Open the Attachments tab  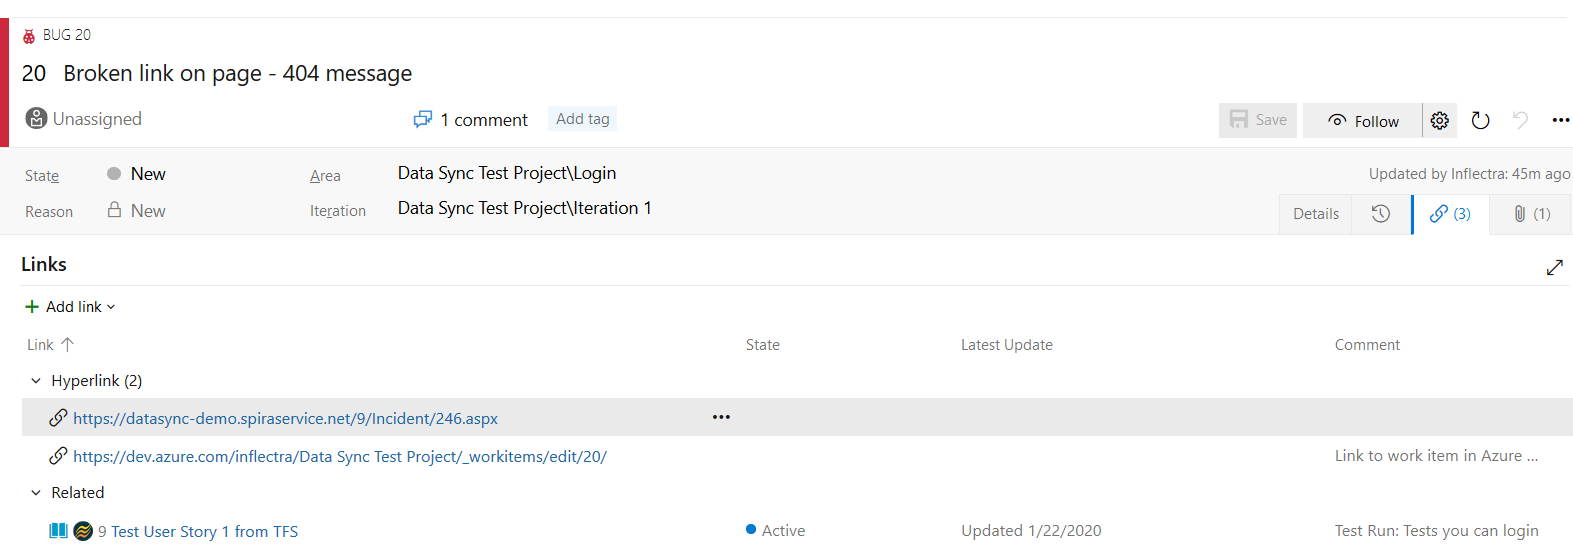1530,214
